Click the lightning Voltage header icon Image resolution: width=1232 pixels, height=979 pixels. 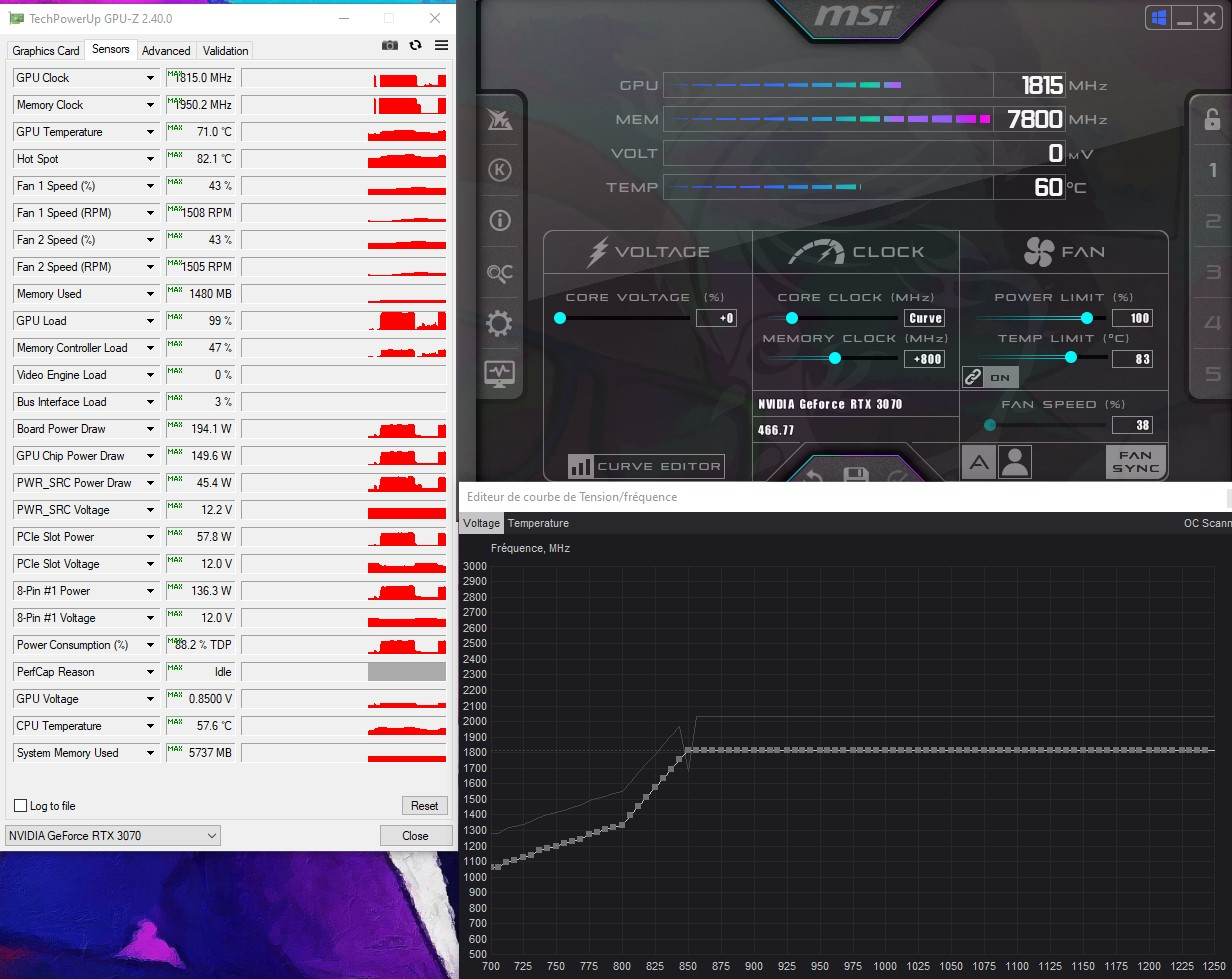[x=597, y=252]
